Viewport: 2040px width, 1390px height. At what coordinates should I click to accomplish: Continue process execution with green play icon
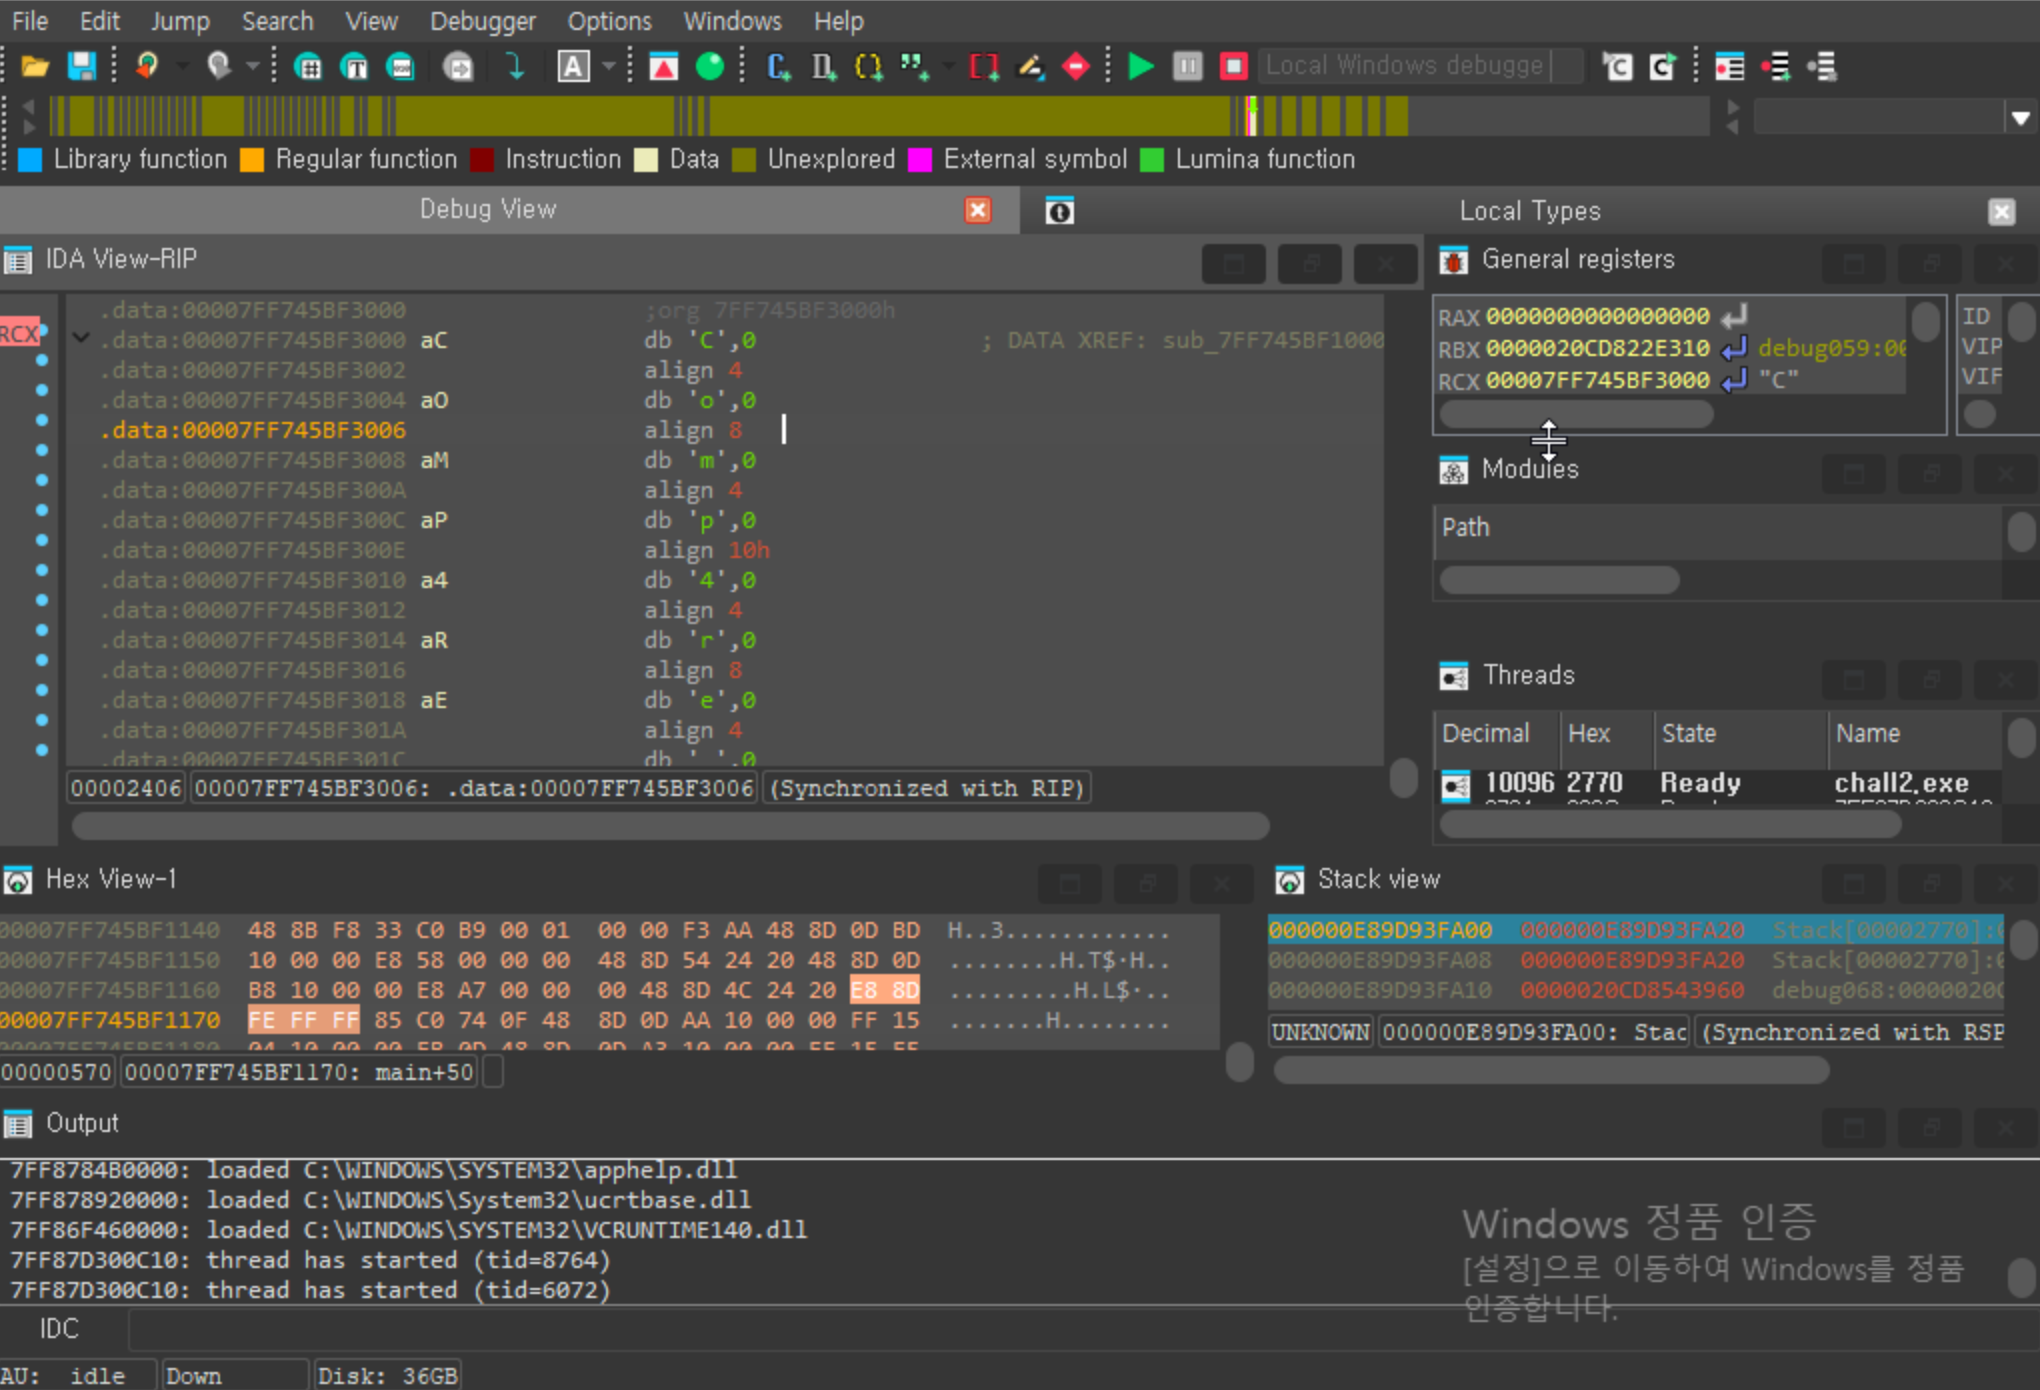pos(1140,66)
